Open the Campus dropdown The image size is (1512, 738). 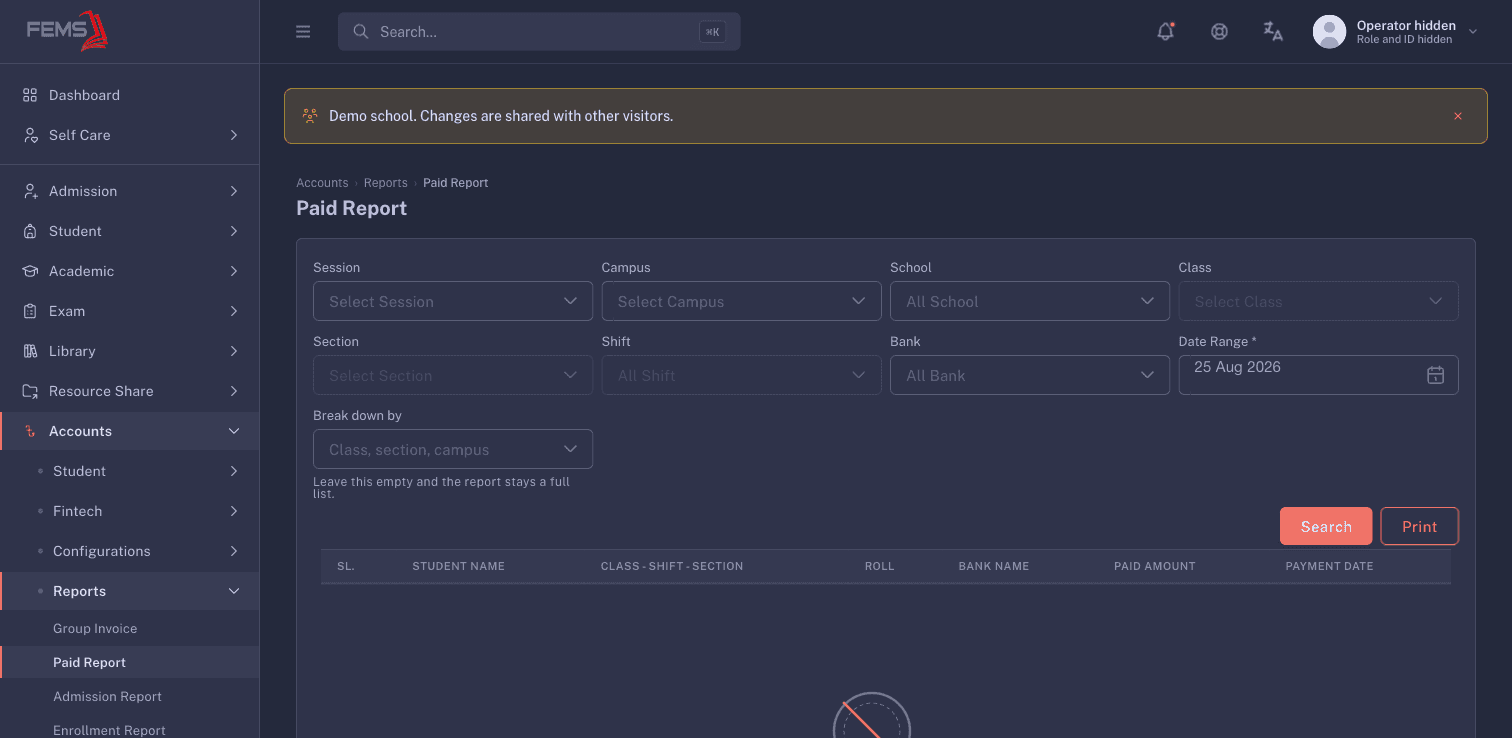pyautogui.click(x=741, y=301)
